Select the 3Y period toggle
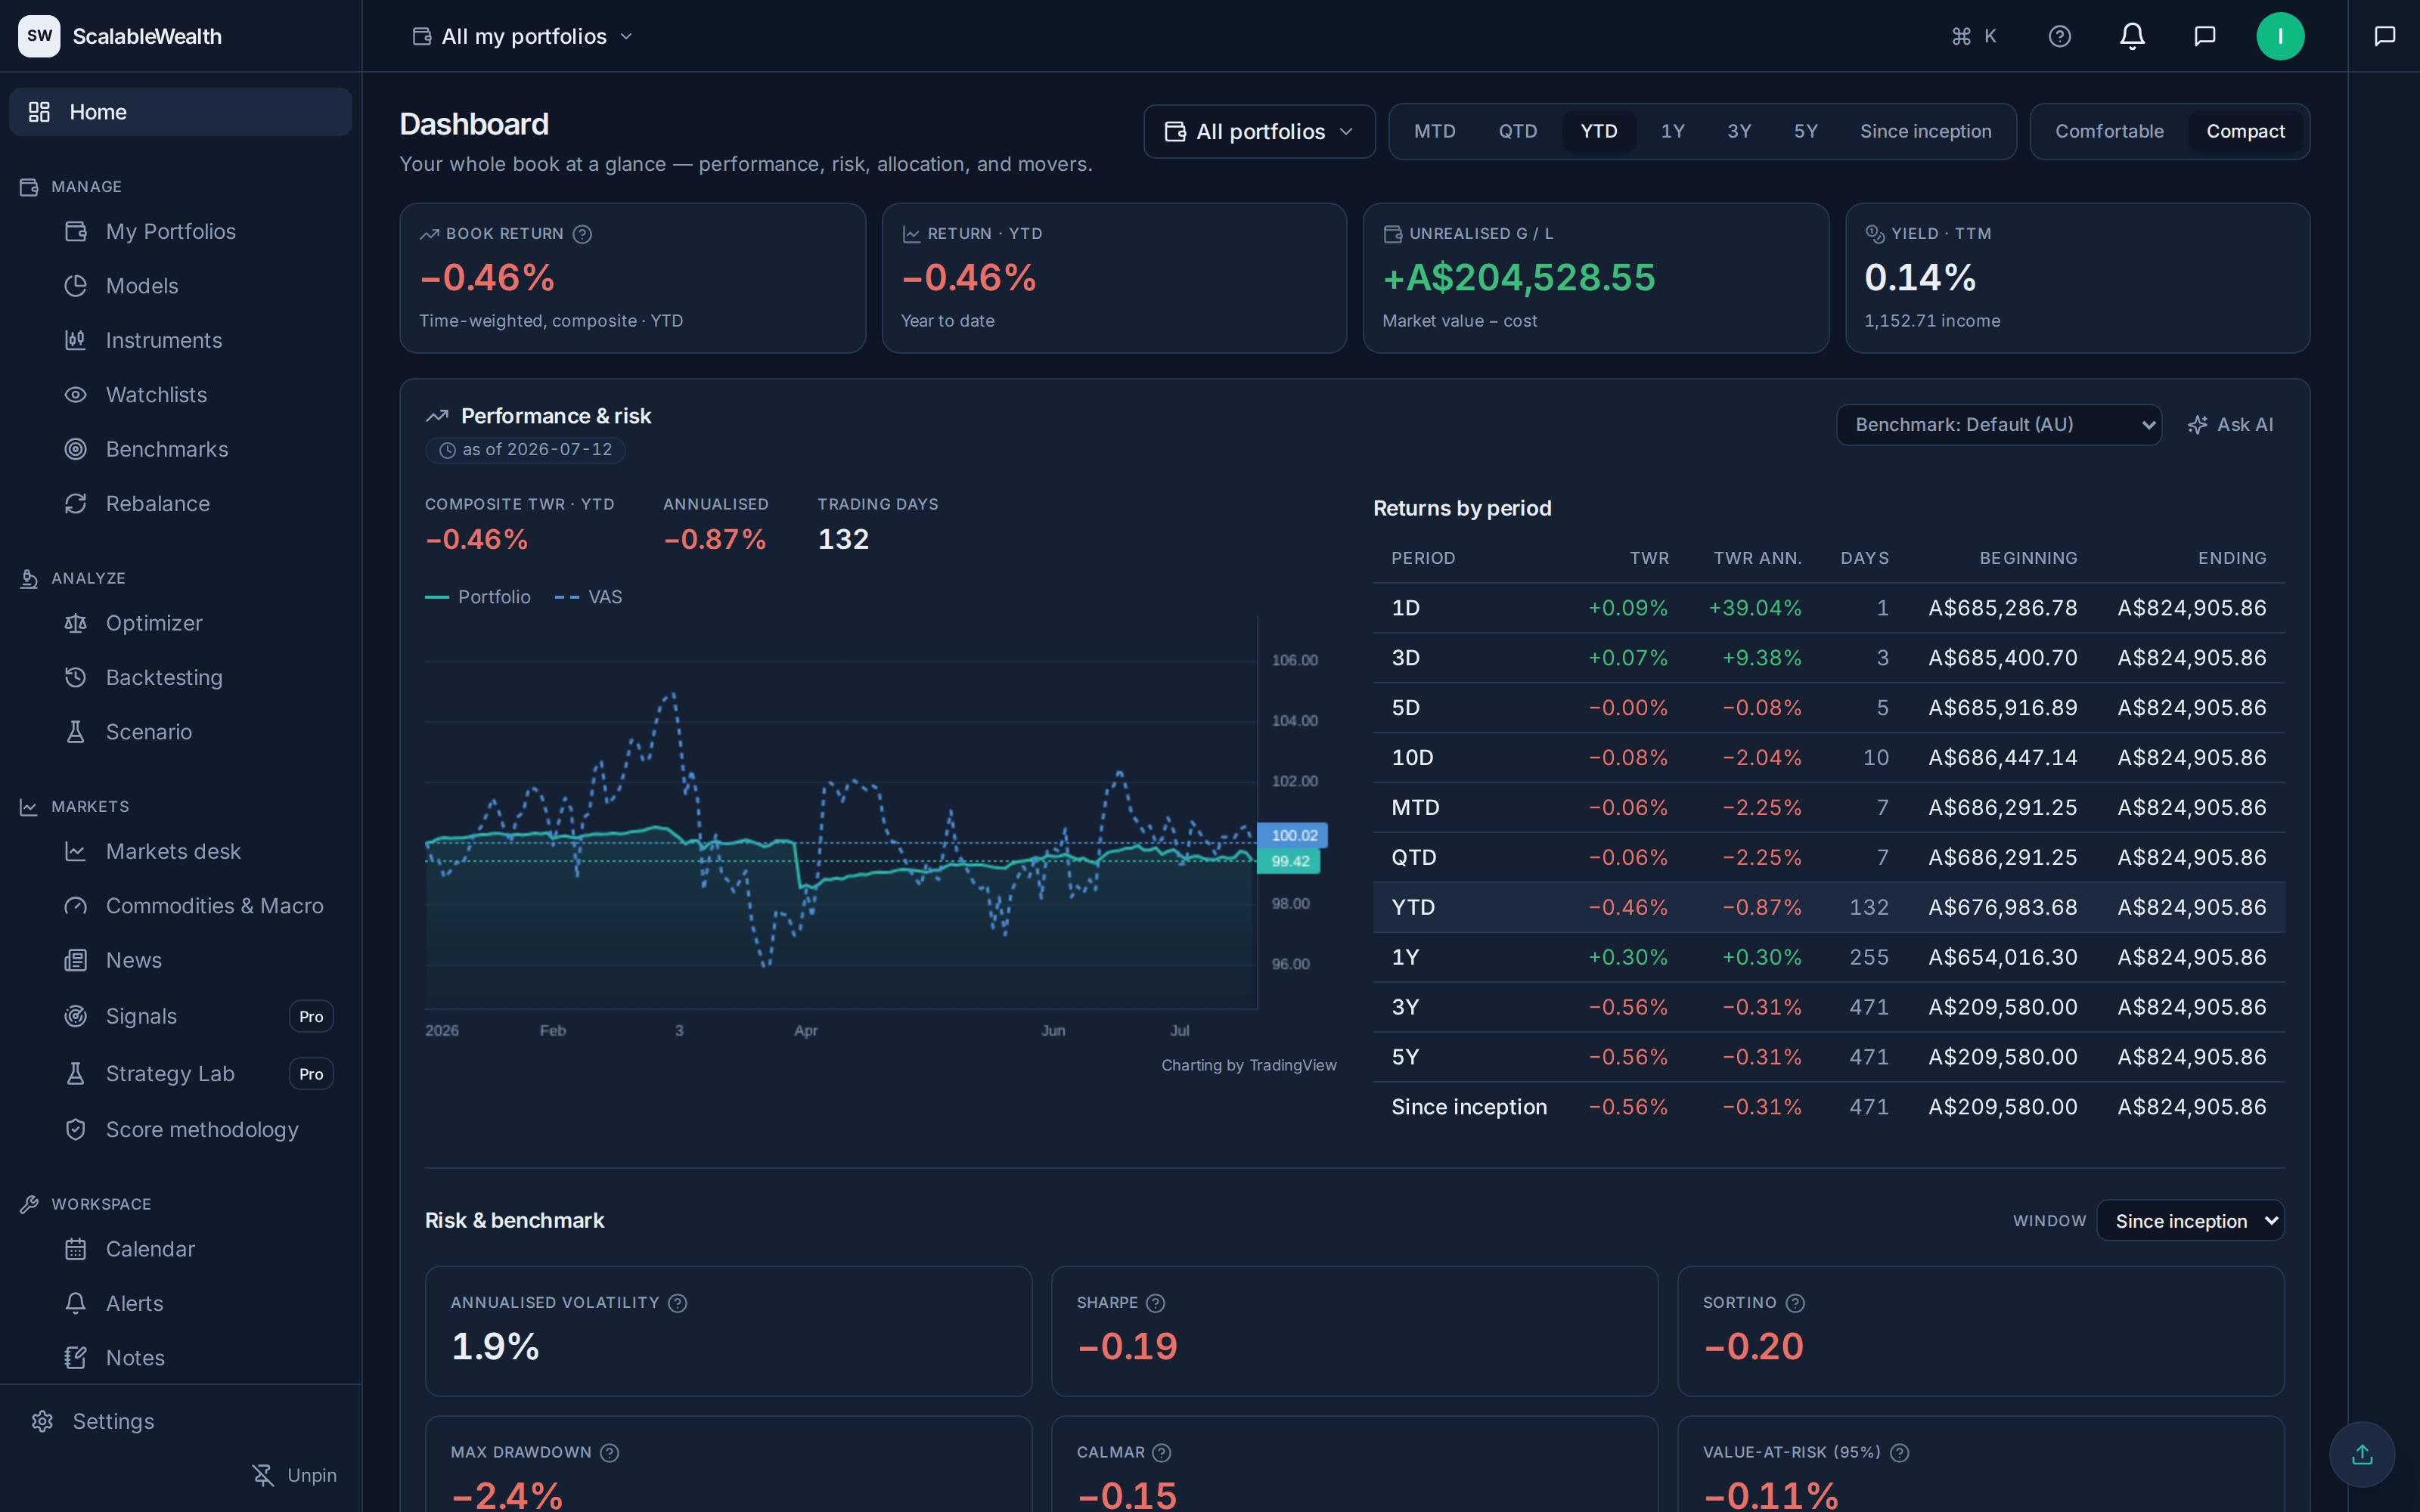 1739,131
